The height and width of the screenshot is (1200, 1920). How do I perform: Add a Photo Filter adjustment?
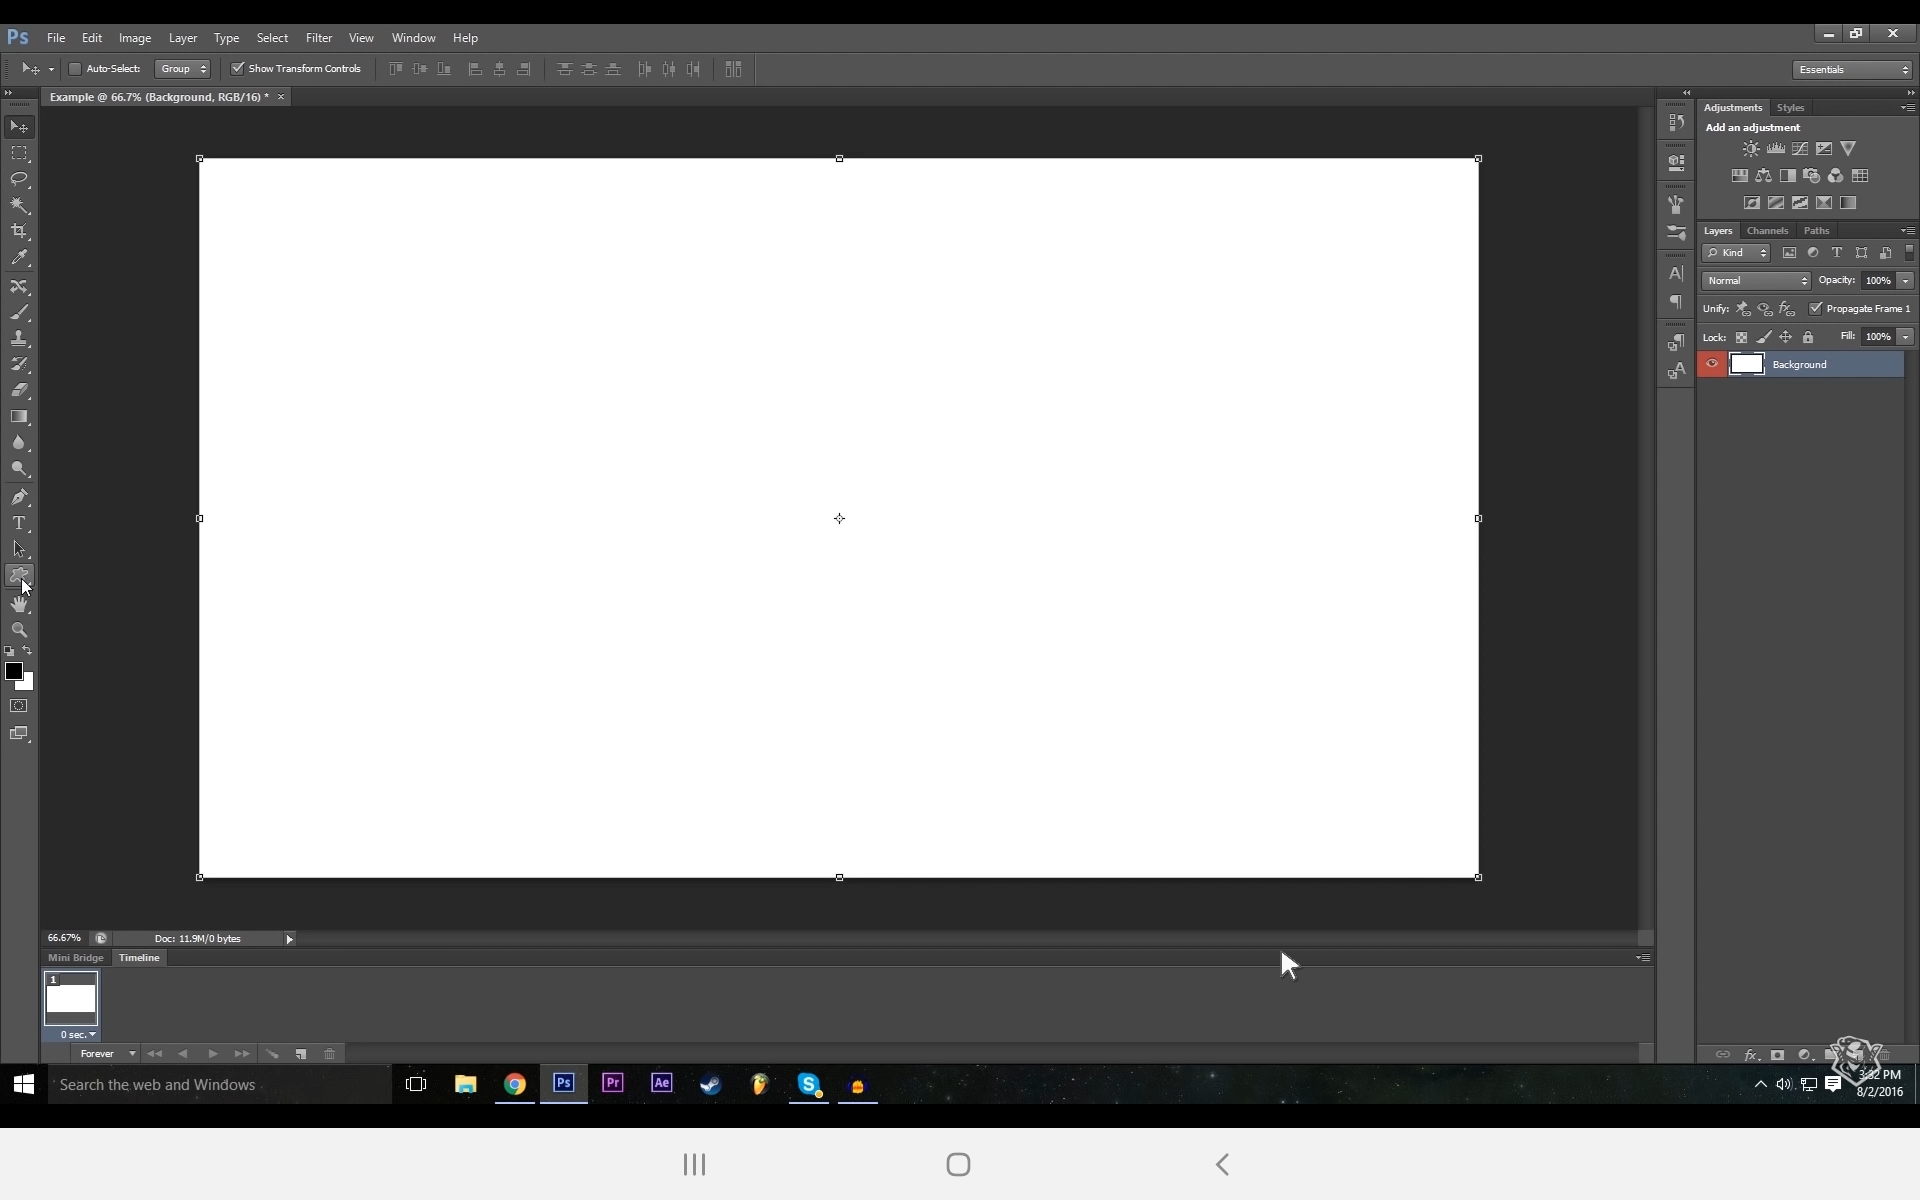(x=1811, y=175)
